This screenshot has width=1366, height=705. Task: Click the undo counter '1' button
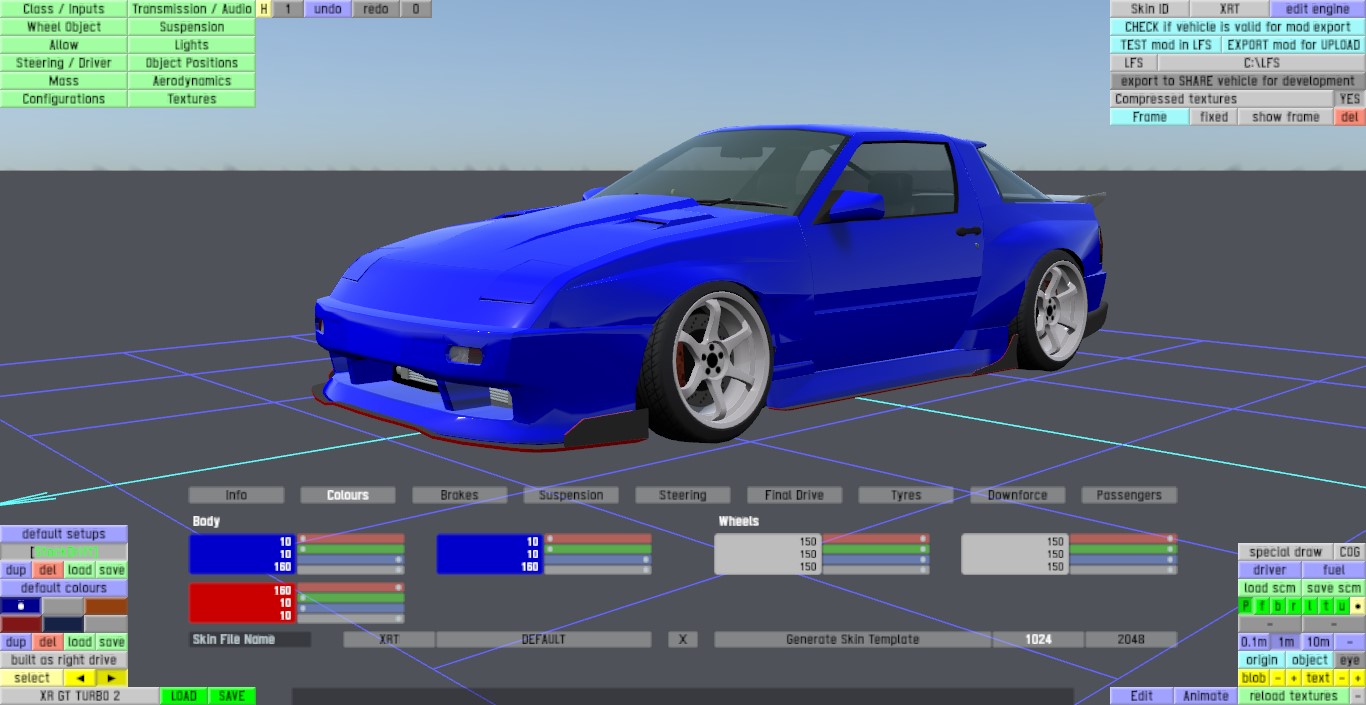click(x=288, y=9)
